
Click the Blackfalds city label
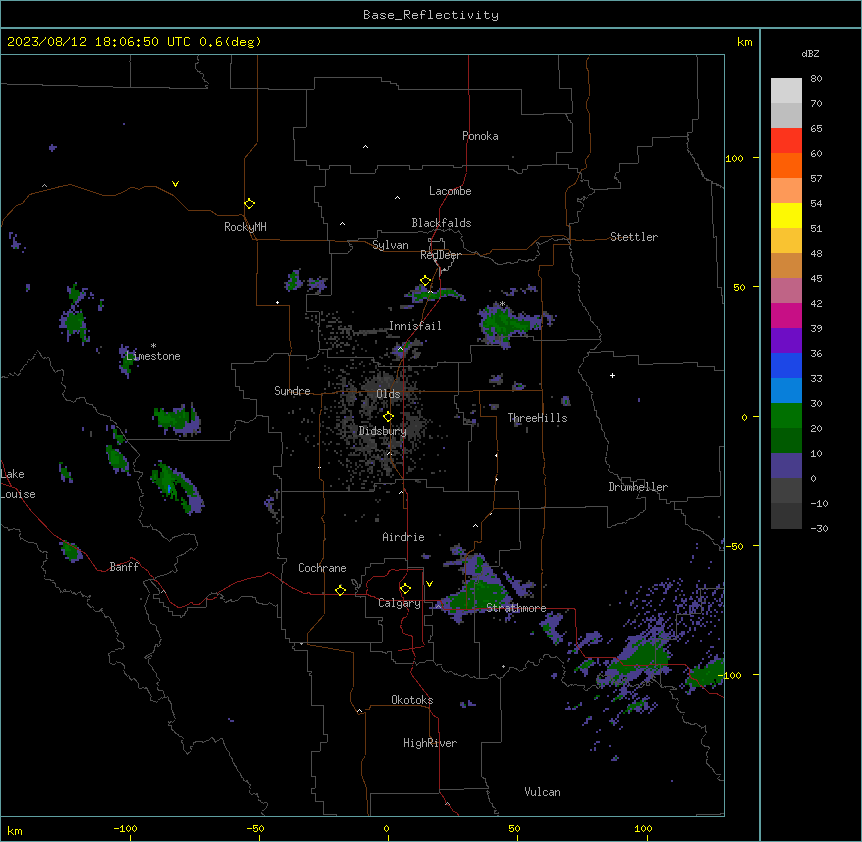[441, 223]
